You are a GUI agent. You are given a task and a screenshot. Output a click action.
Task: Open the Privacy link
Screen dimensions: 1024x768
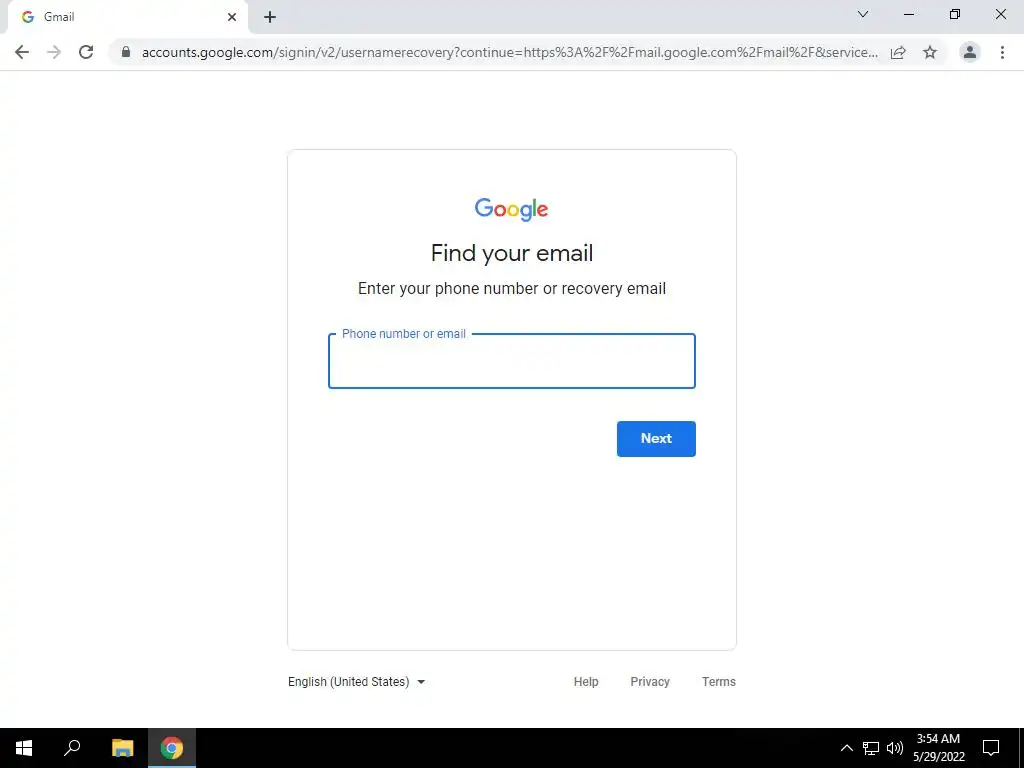point(650,682)
